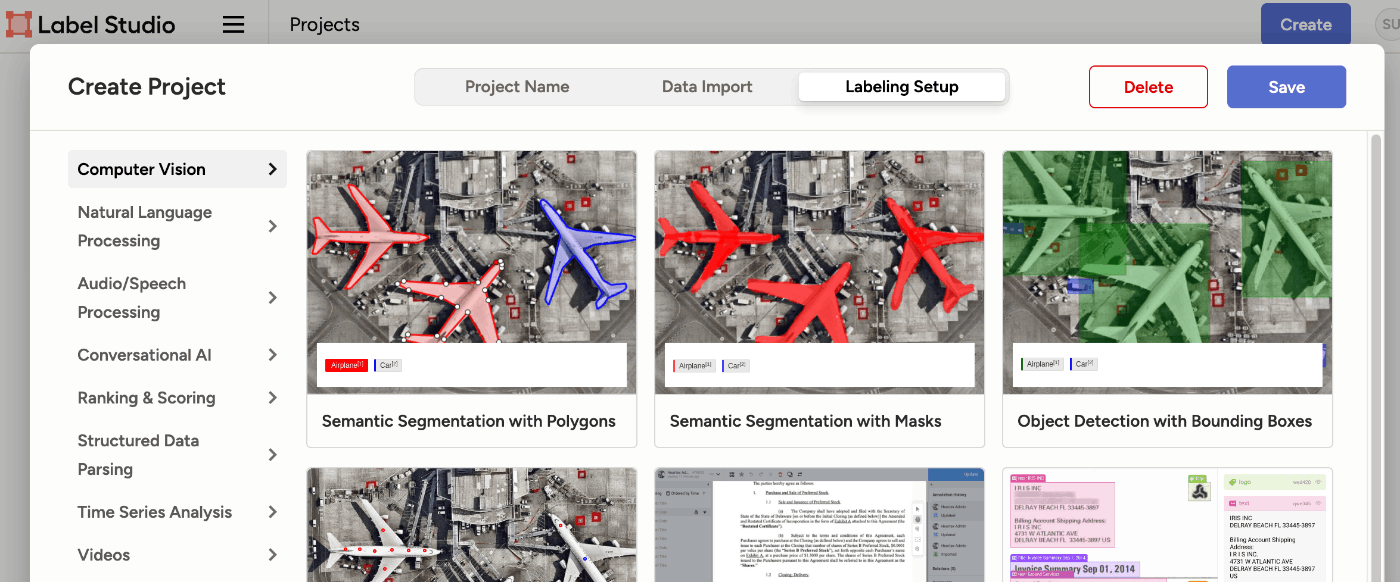Click Airplane label in Bounding Boxes preview
1400x582 pixels.
click(x=1042, y=365)
